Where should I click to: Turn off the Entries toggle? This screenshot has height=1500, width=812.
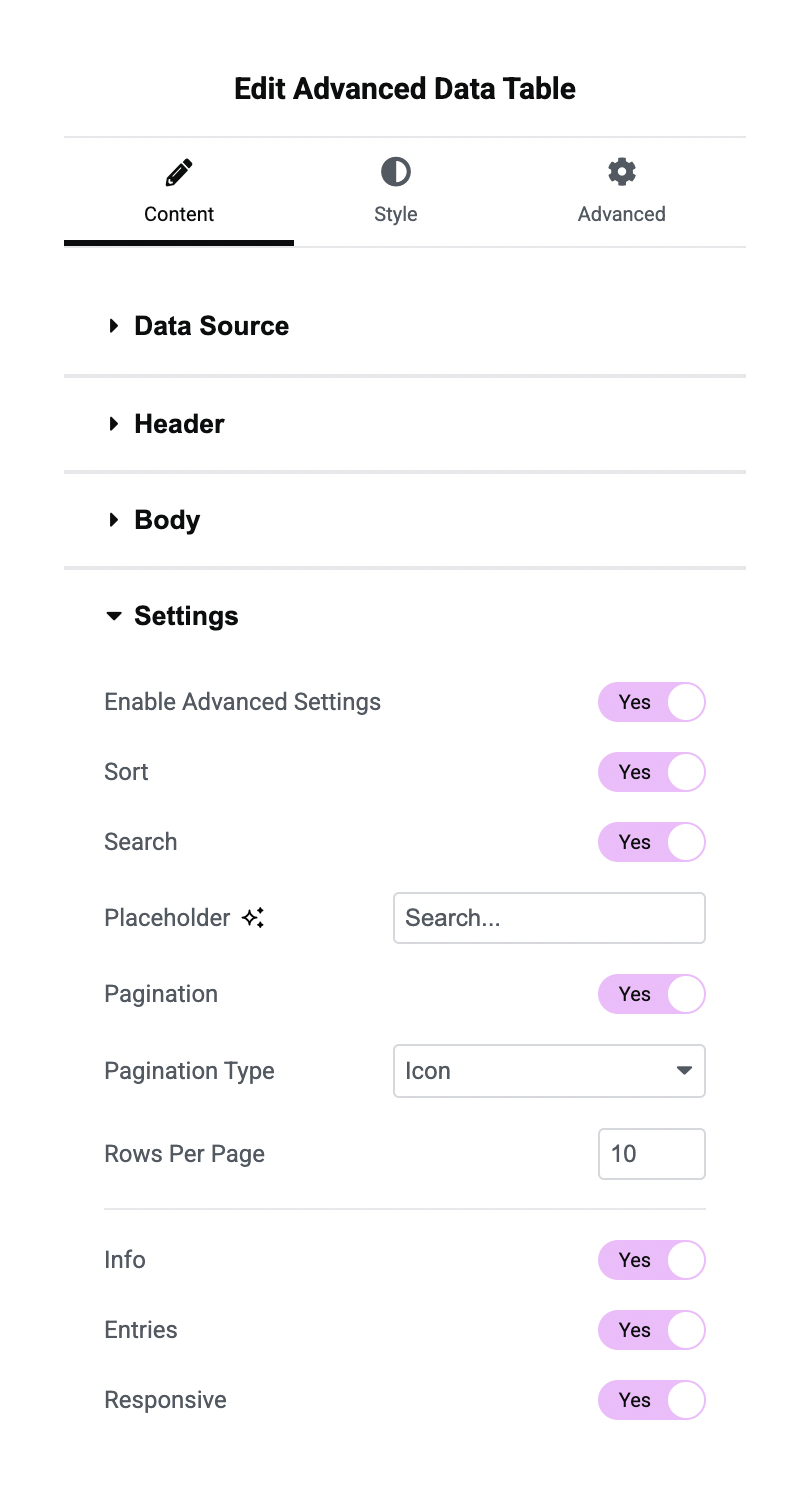651,1330
